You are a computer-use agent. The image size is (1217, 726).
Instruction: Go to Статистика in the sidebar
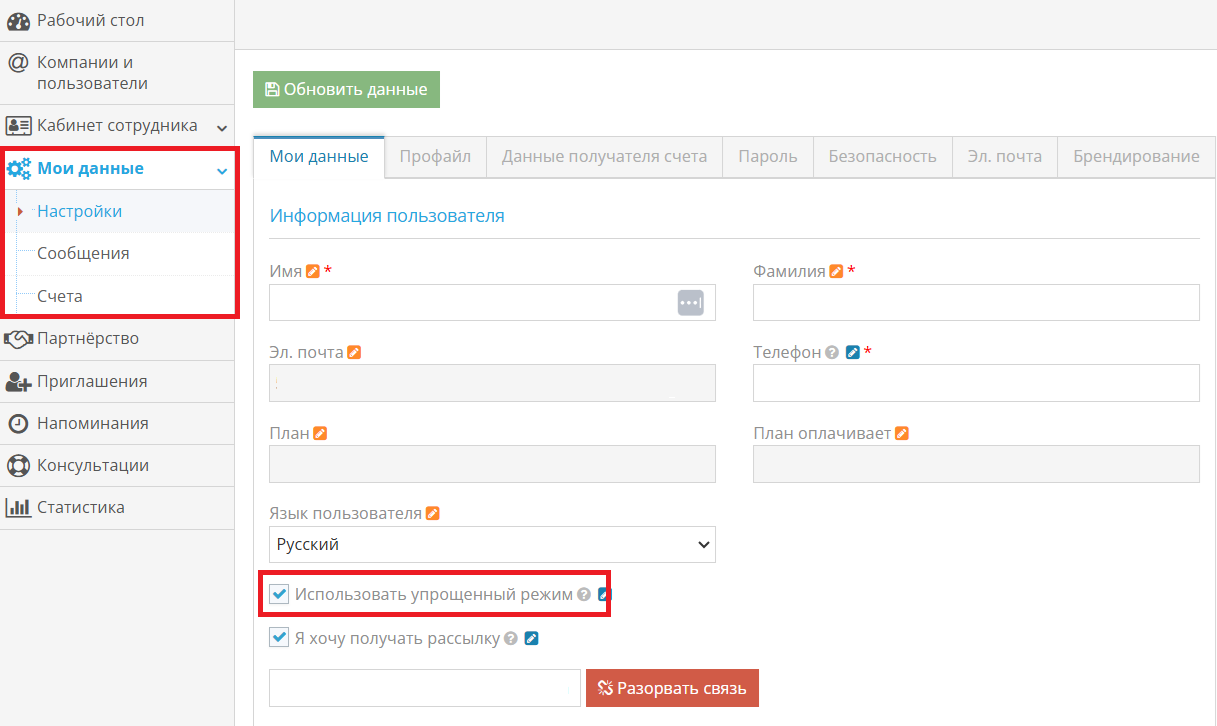pos(80,508)
